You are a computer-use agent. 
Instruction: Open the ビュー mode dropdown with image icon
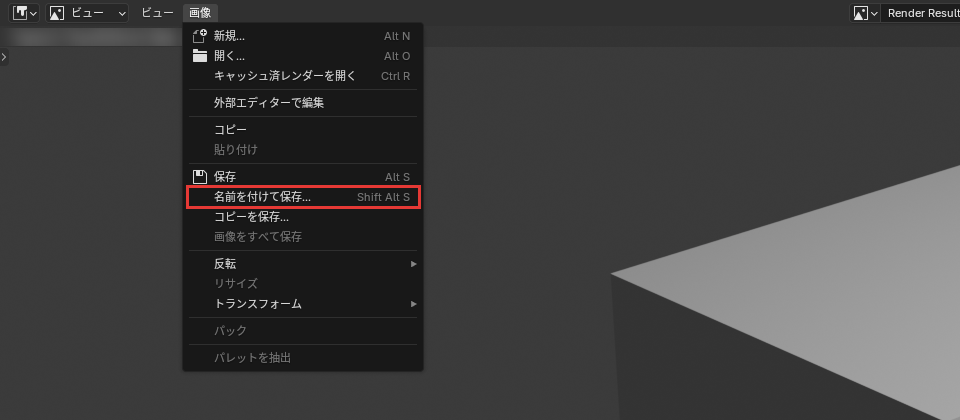click(87, 13)
